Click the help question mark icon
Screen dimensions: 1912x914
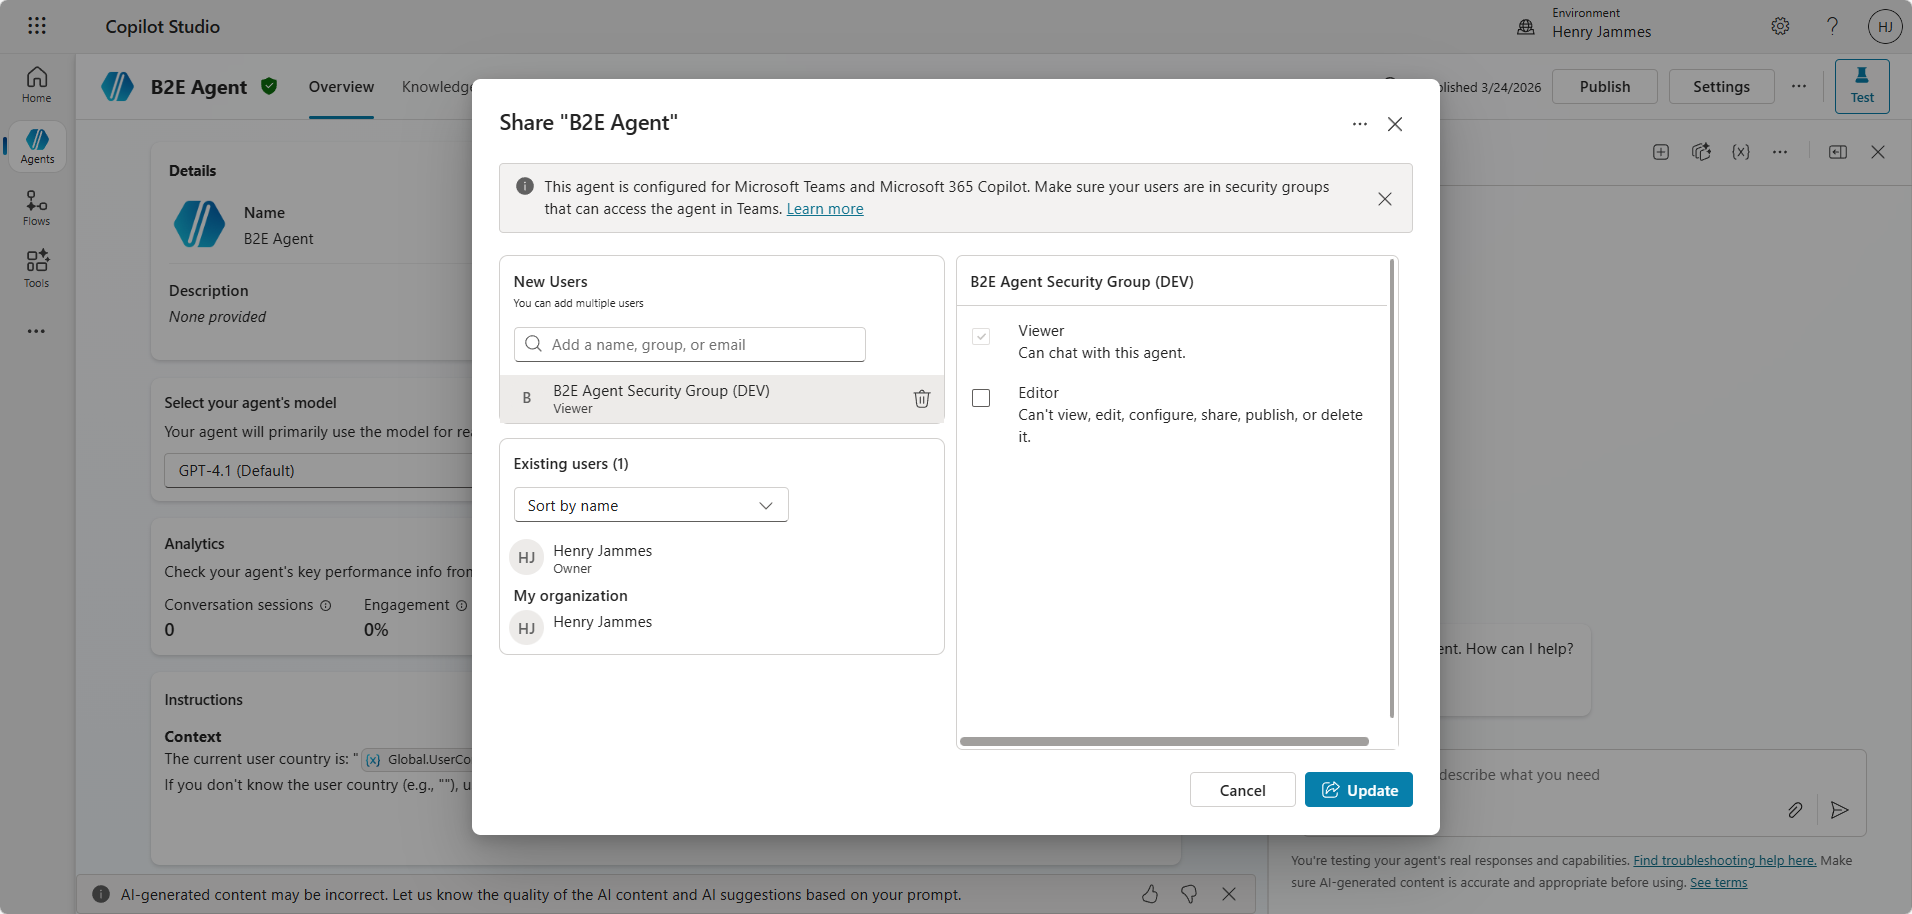click(x=1832, y=26)
